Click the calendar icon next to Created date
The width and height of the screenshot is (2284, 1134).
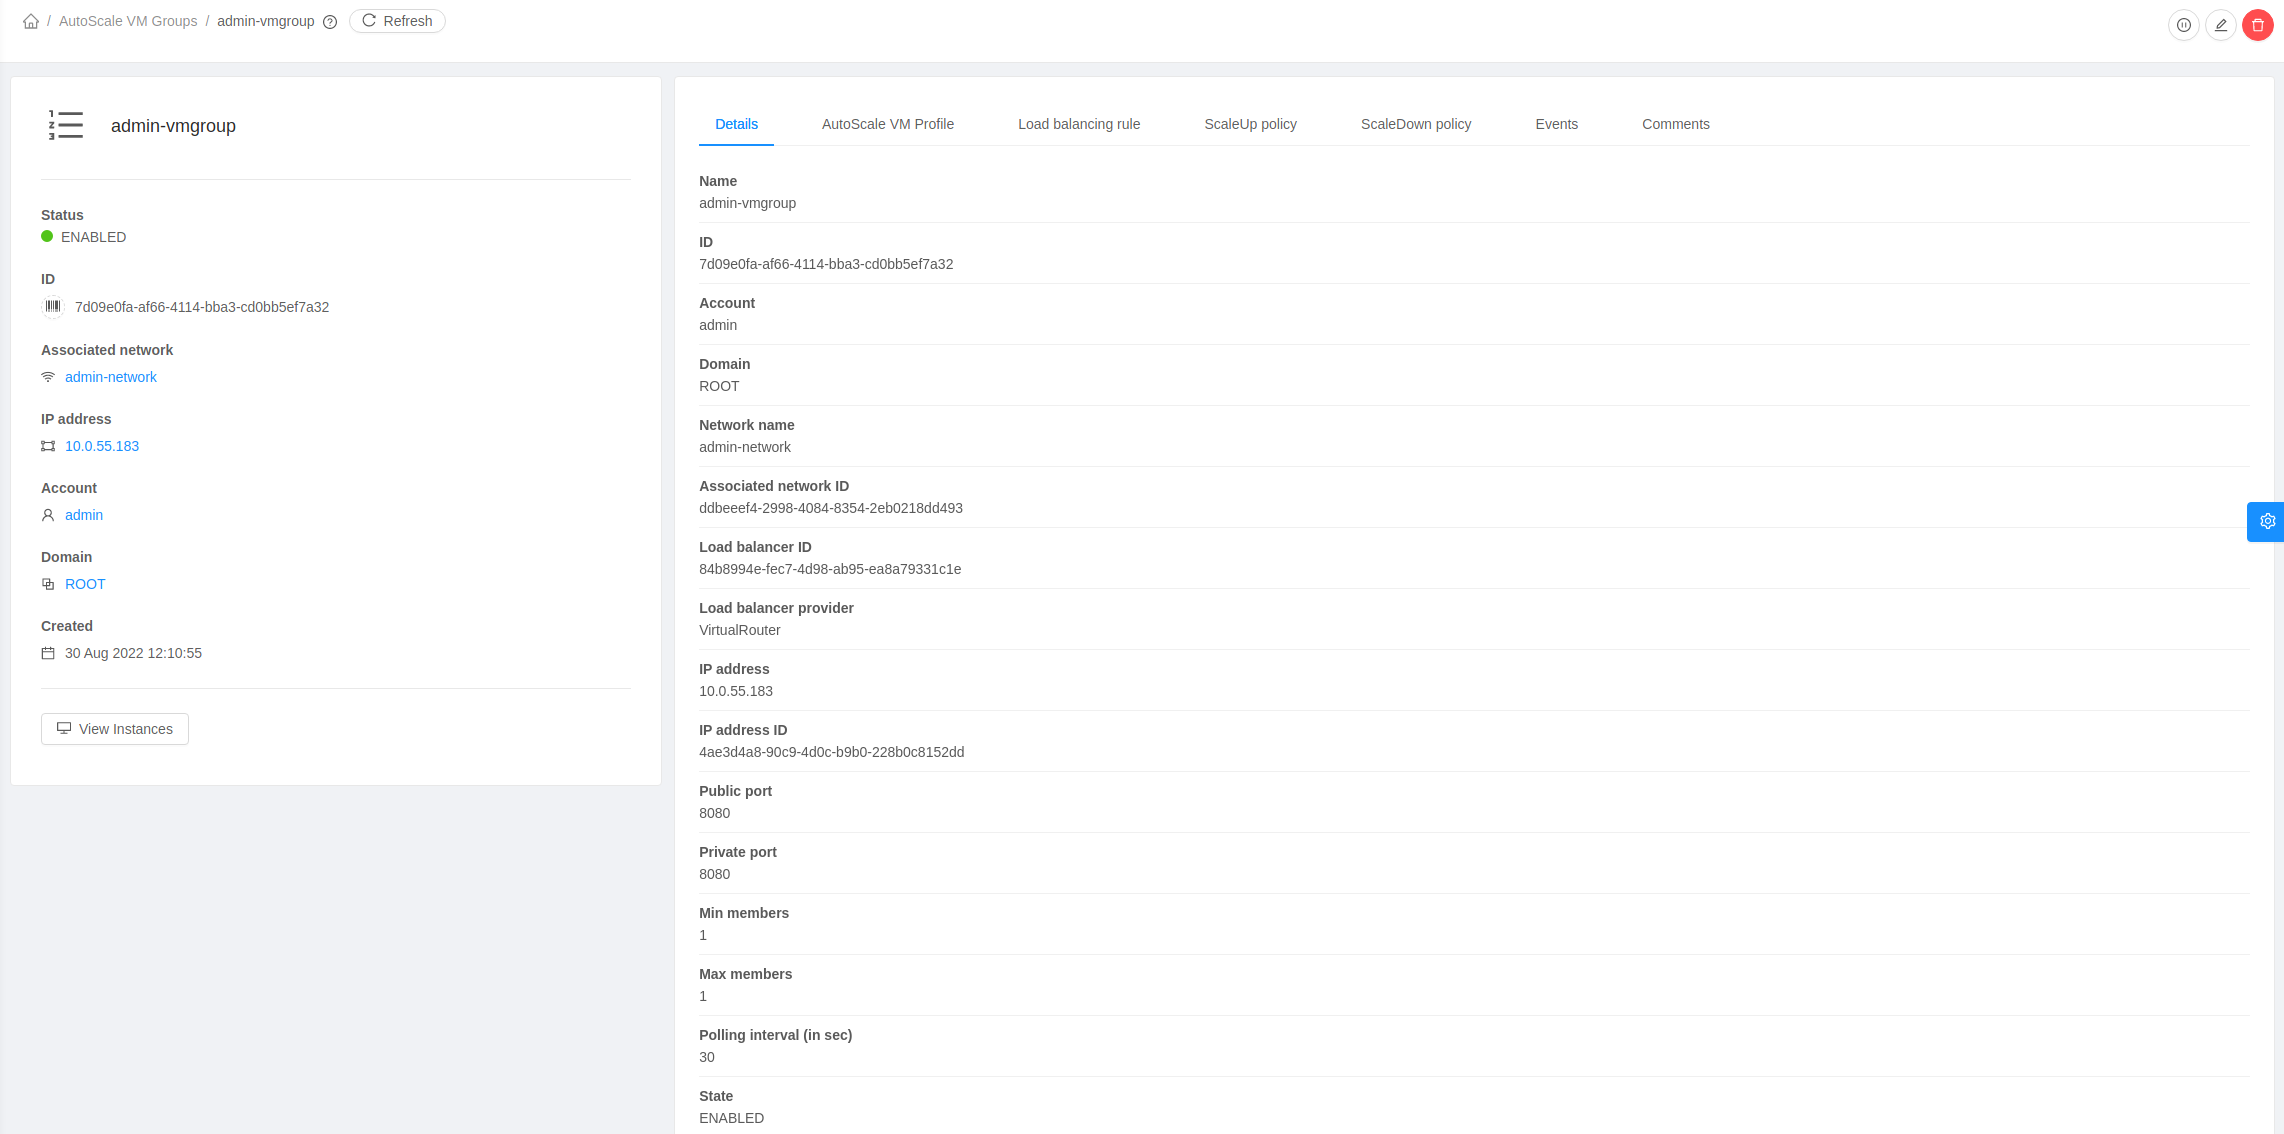(48, 652)
